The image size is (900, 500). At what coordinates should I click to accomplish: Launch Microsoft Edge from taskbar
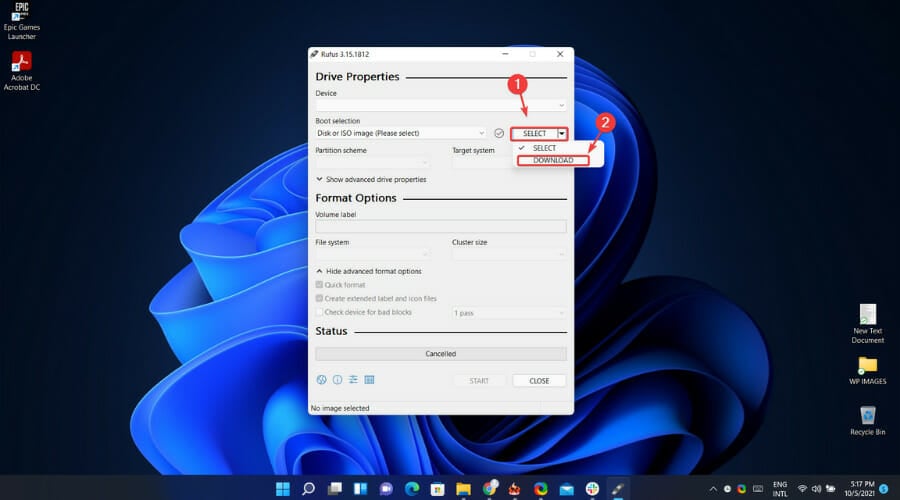click(x=412, y=489)
